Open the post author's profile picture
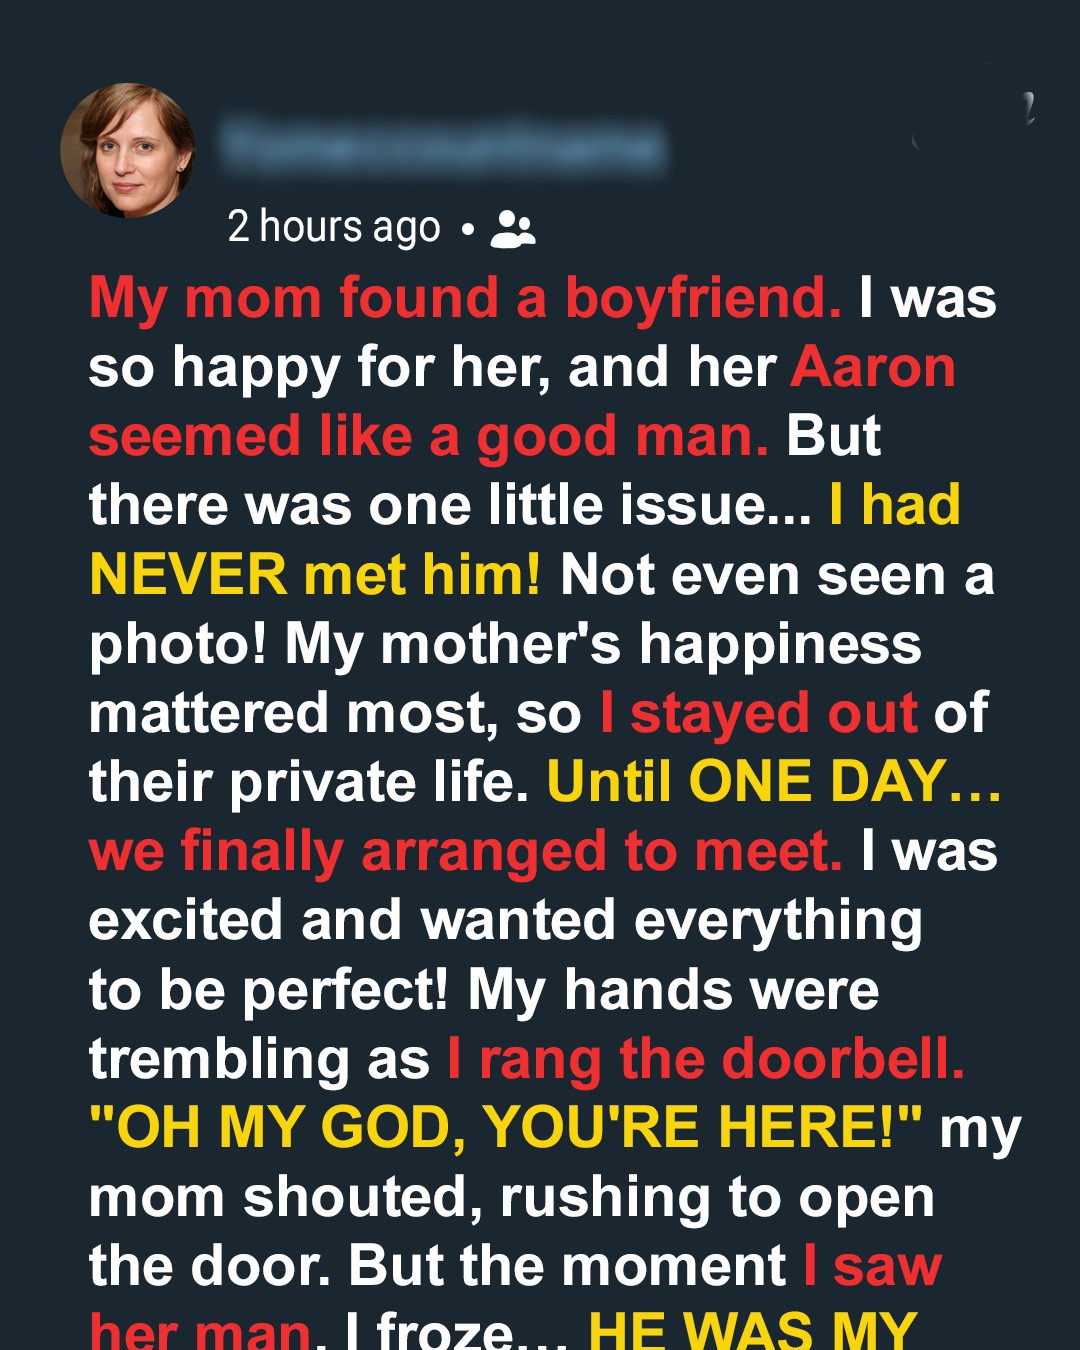Viewport: 1080px width, 1350px height. pos(128,151)
